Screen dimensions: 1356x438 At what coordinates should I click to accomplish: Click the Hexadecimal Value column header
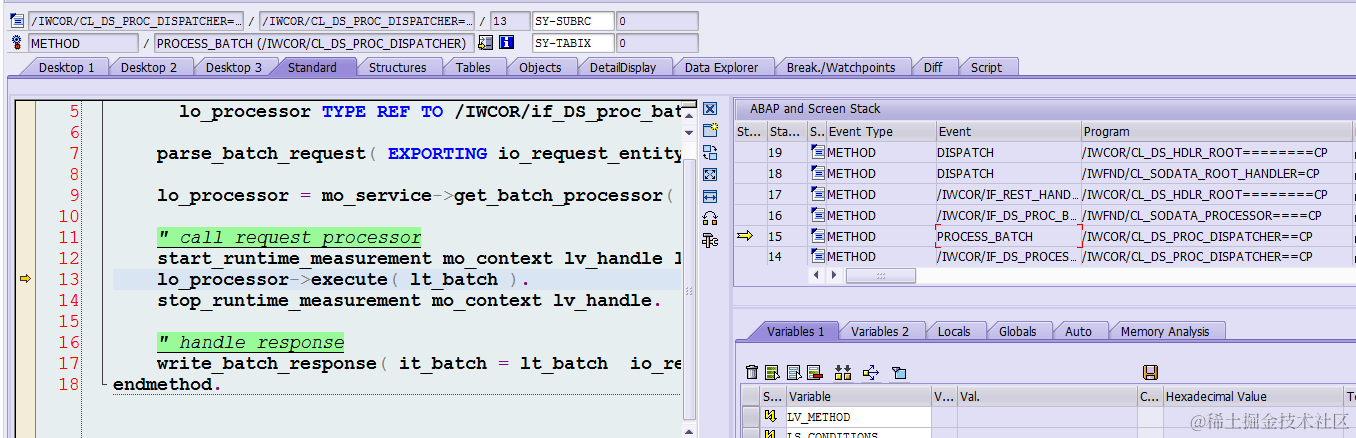(1252, 397)
